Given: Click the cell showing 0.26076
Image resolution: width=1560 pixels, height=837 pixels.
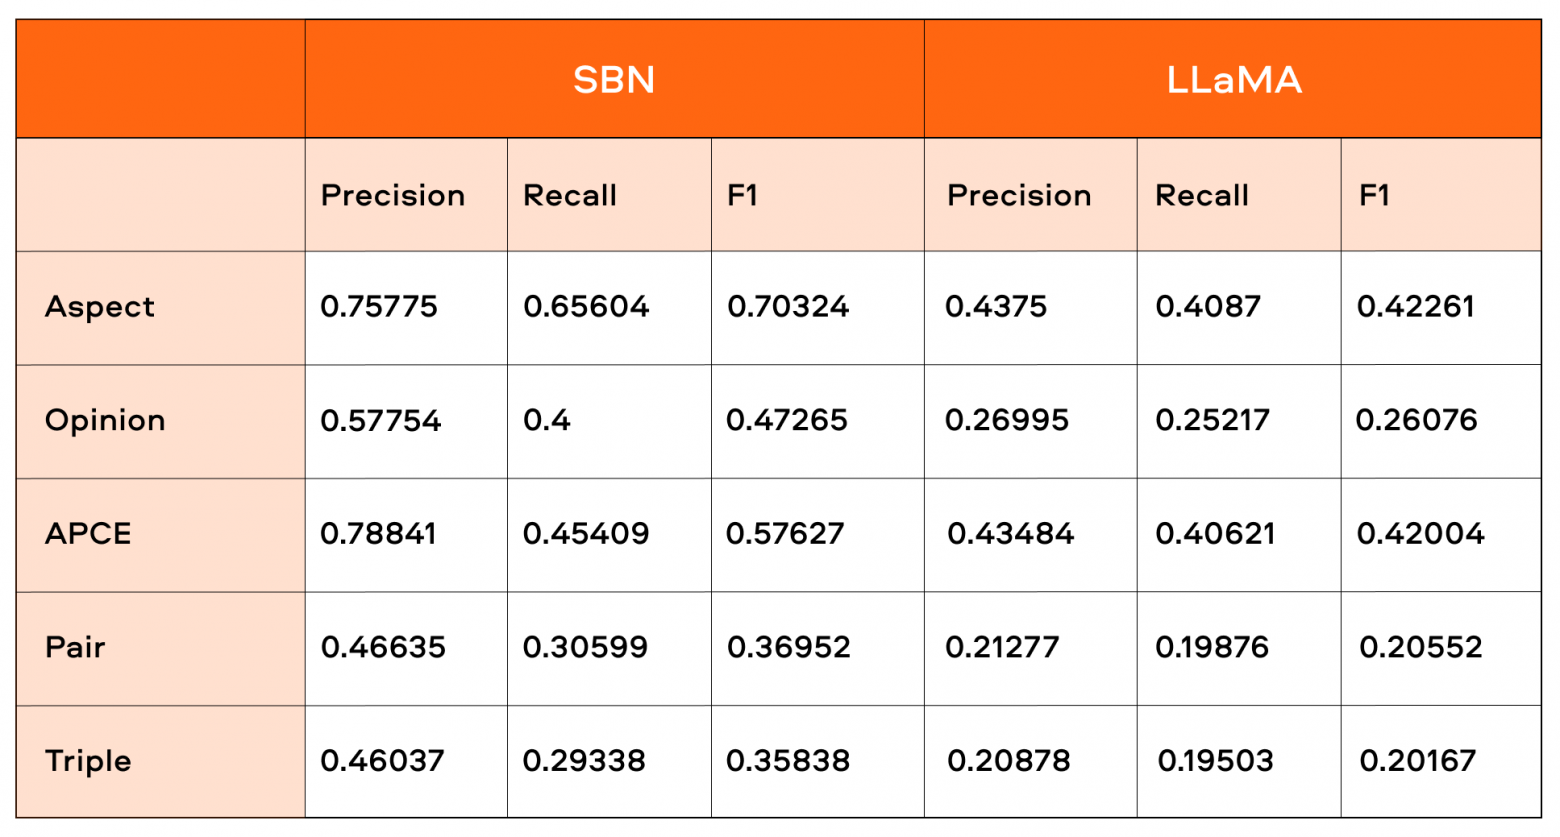Looking at the screenshot, I should click(x=1416, y=421).
